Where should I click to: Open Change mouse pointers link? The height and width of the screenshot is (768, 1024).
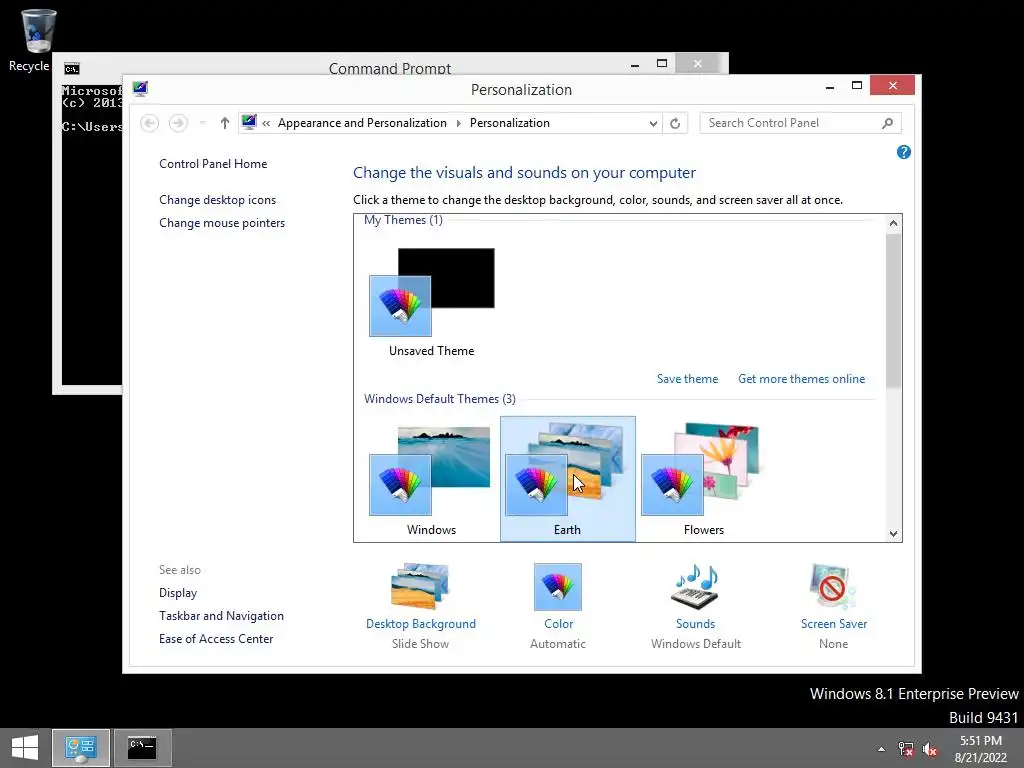(222, 223)
